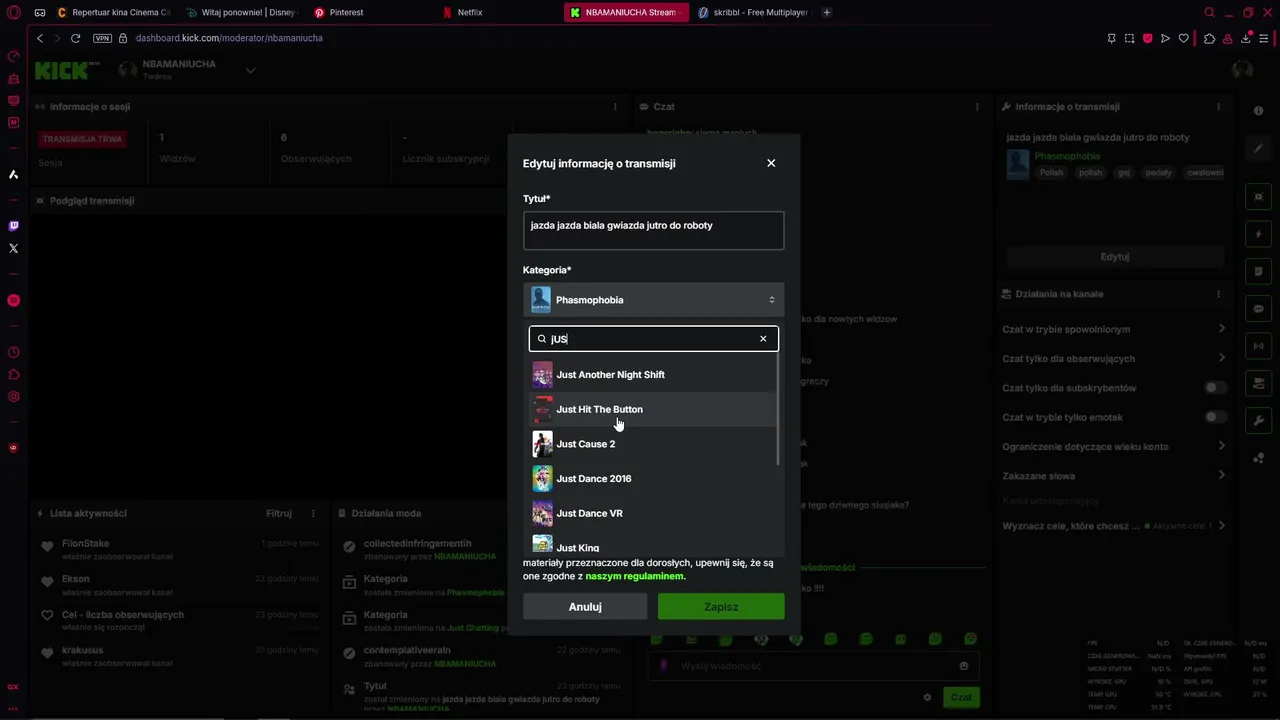Select Just Dance 2016 category
This screenshot has width=1280, height=720.
tap(653, 479)
